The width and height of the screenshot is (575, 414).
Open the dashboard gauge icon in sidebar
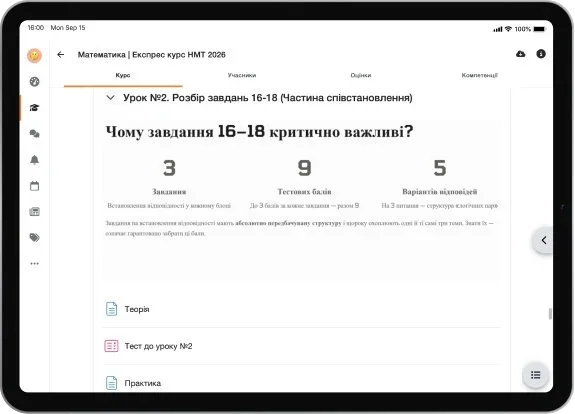(x=34, y=81)
